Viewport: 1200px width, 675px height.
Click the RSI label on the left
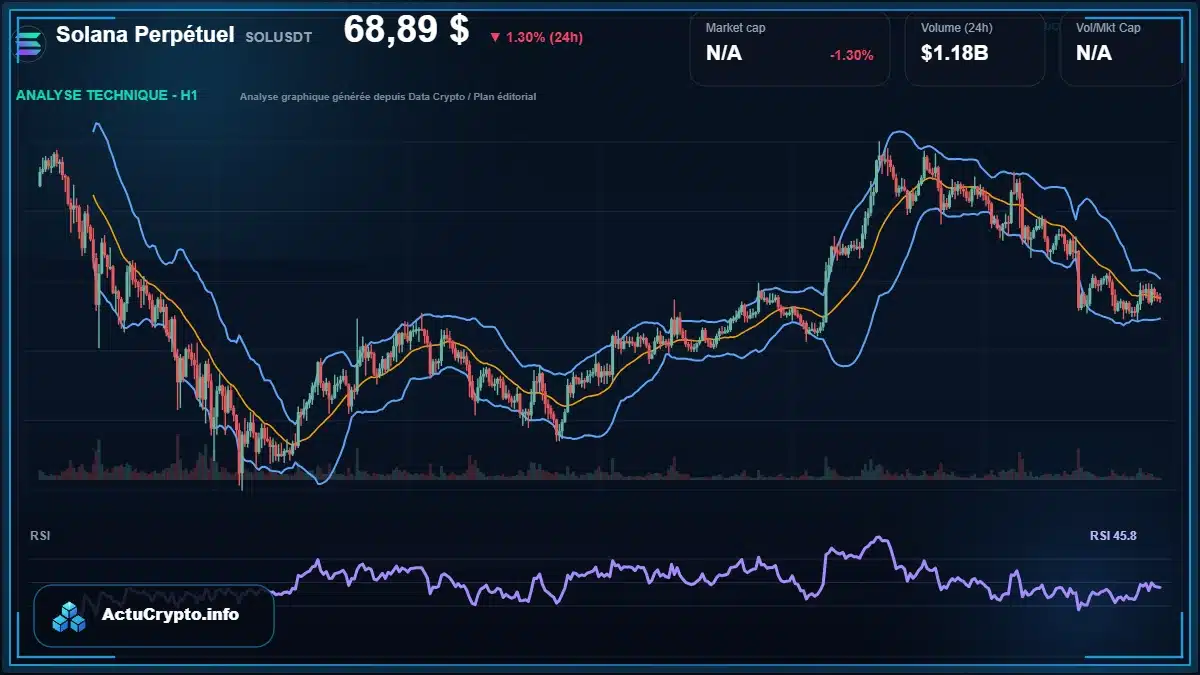pos(41,537)
